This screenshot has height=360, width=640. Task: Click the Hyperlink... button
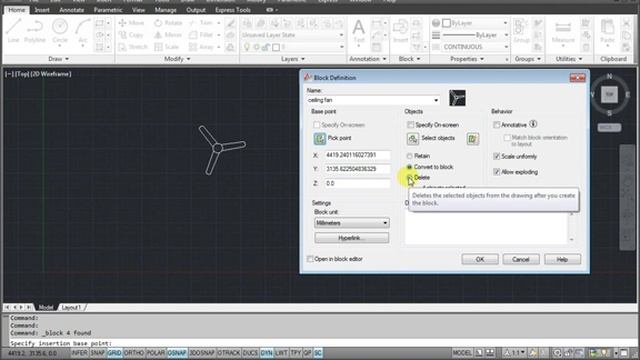pos(352,238)
